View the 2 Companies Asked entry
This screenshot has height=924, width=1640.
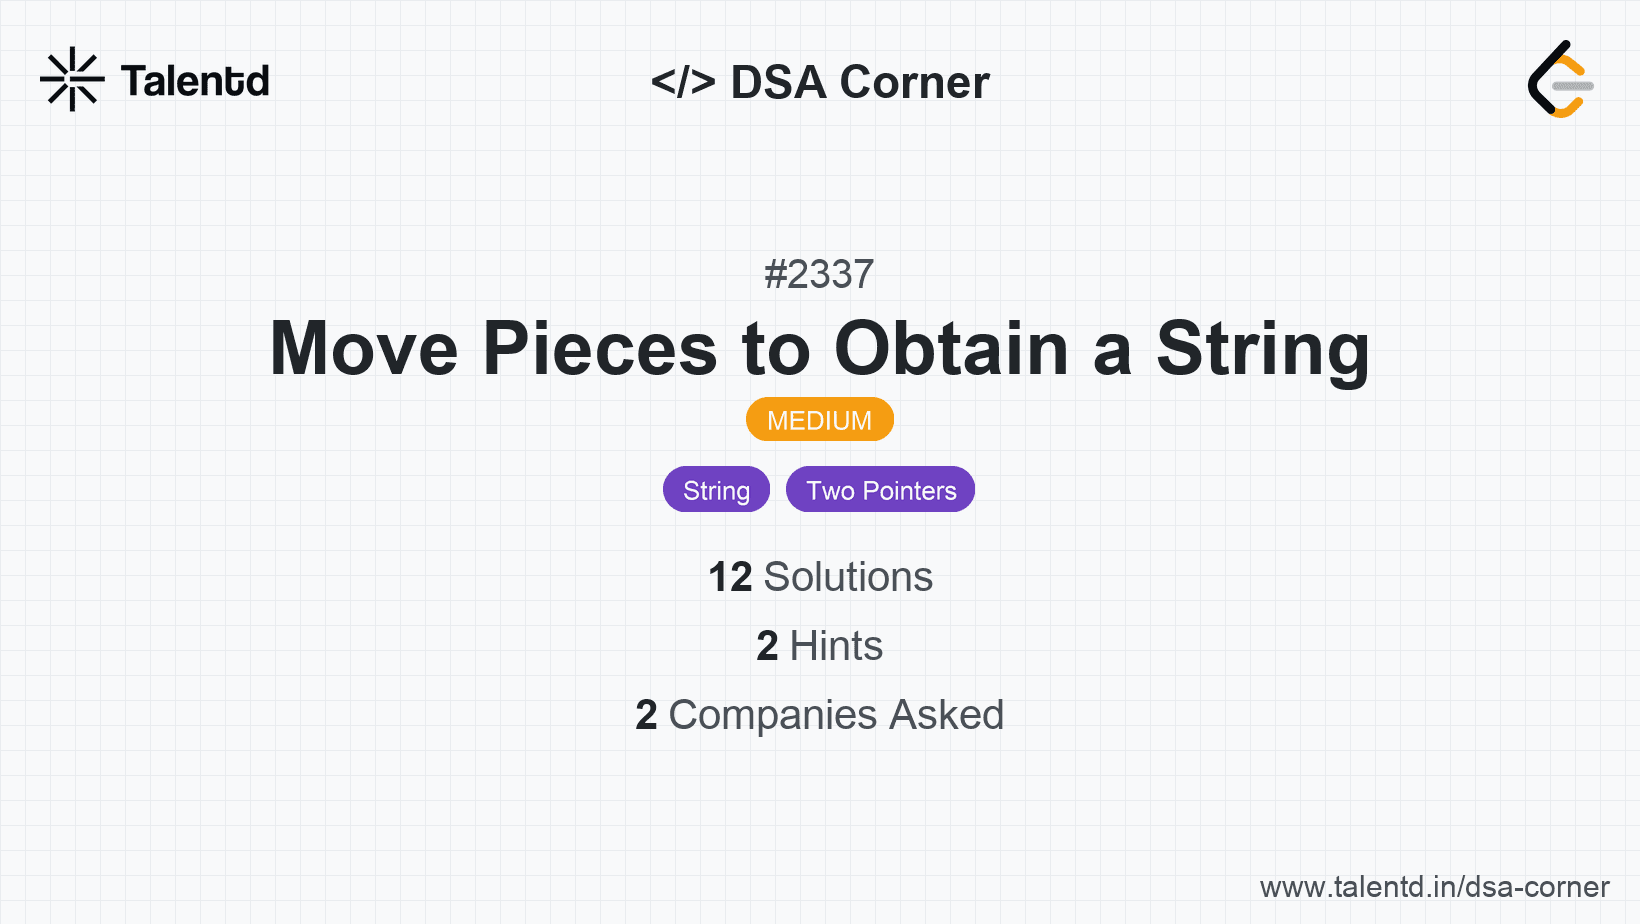pos(820,715)
